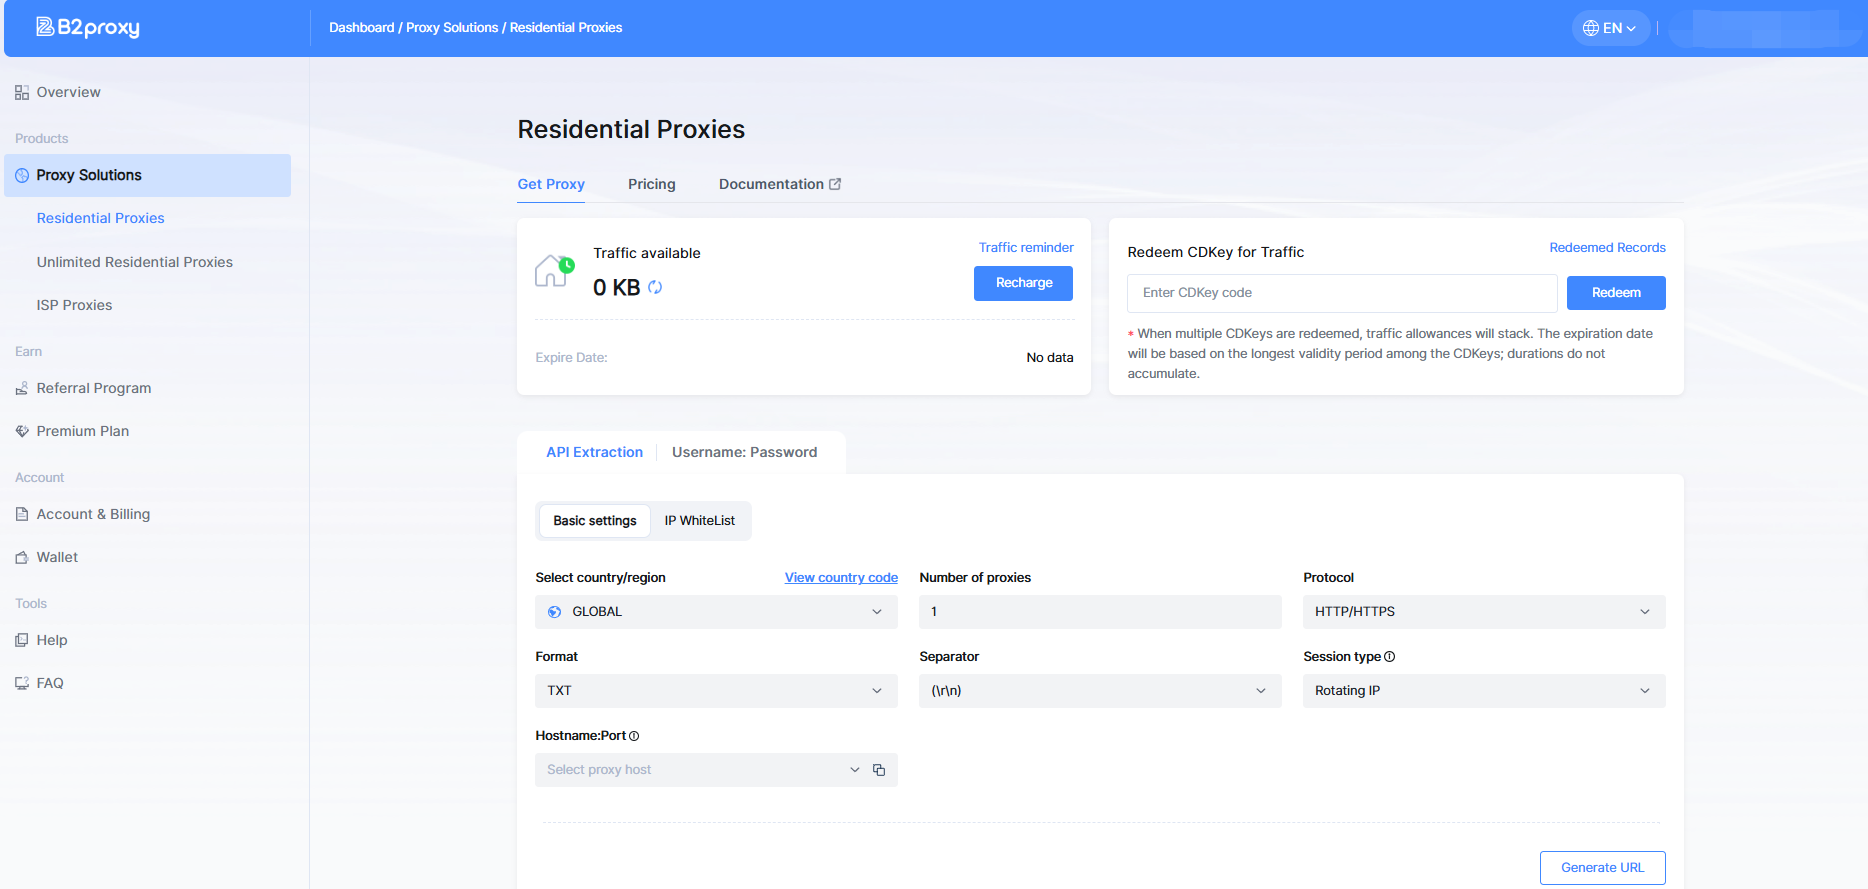Click the Session type info icon
Viewport: 1868px width, 889px height.
pos(1389,657)
